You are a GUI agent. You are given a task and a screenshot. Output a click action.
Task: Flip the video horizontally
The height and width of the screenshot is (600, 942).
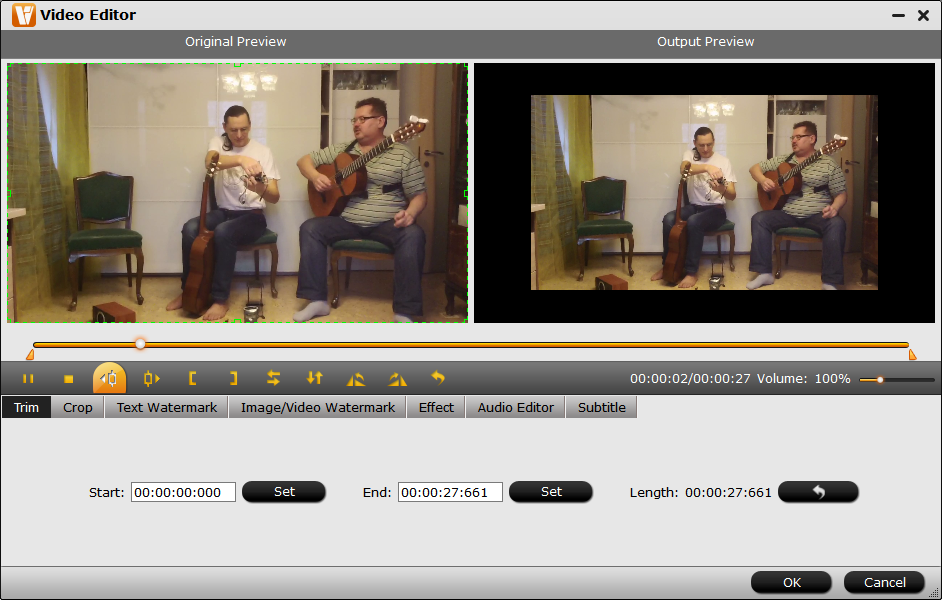(x=273, y=379)
